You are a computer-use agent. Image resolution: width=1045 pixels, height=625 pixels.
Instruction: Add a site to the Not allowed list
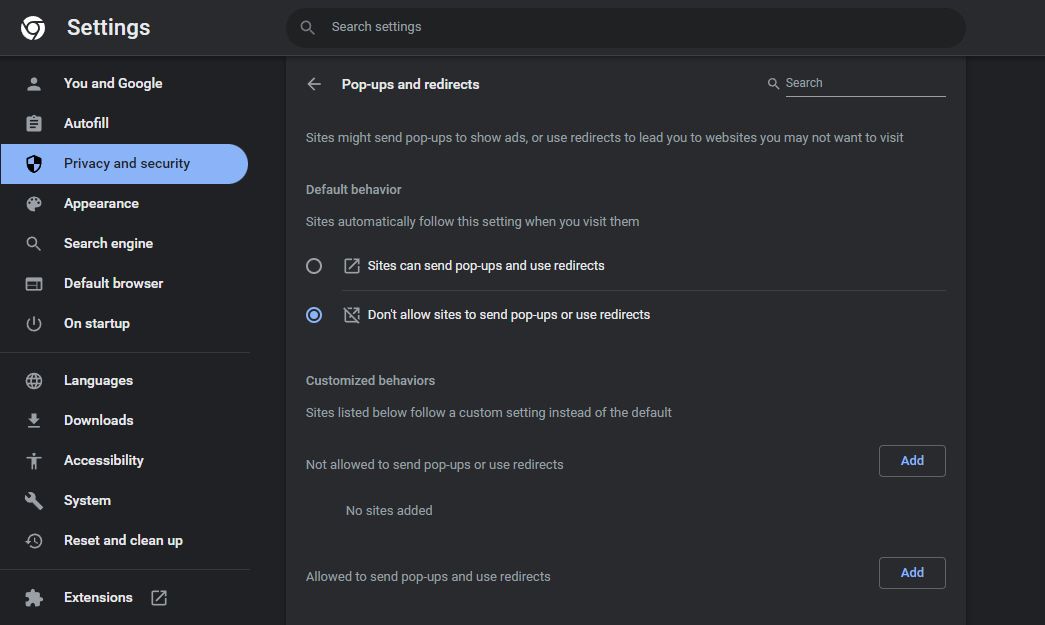tap(911, 461)
